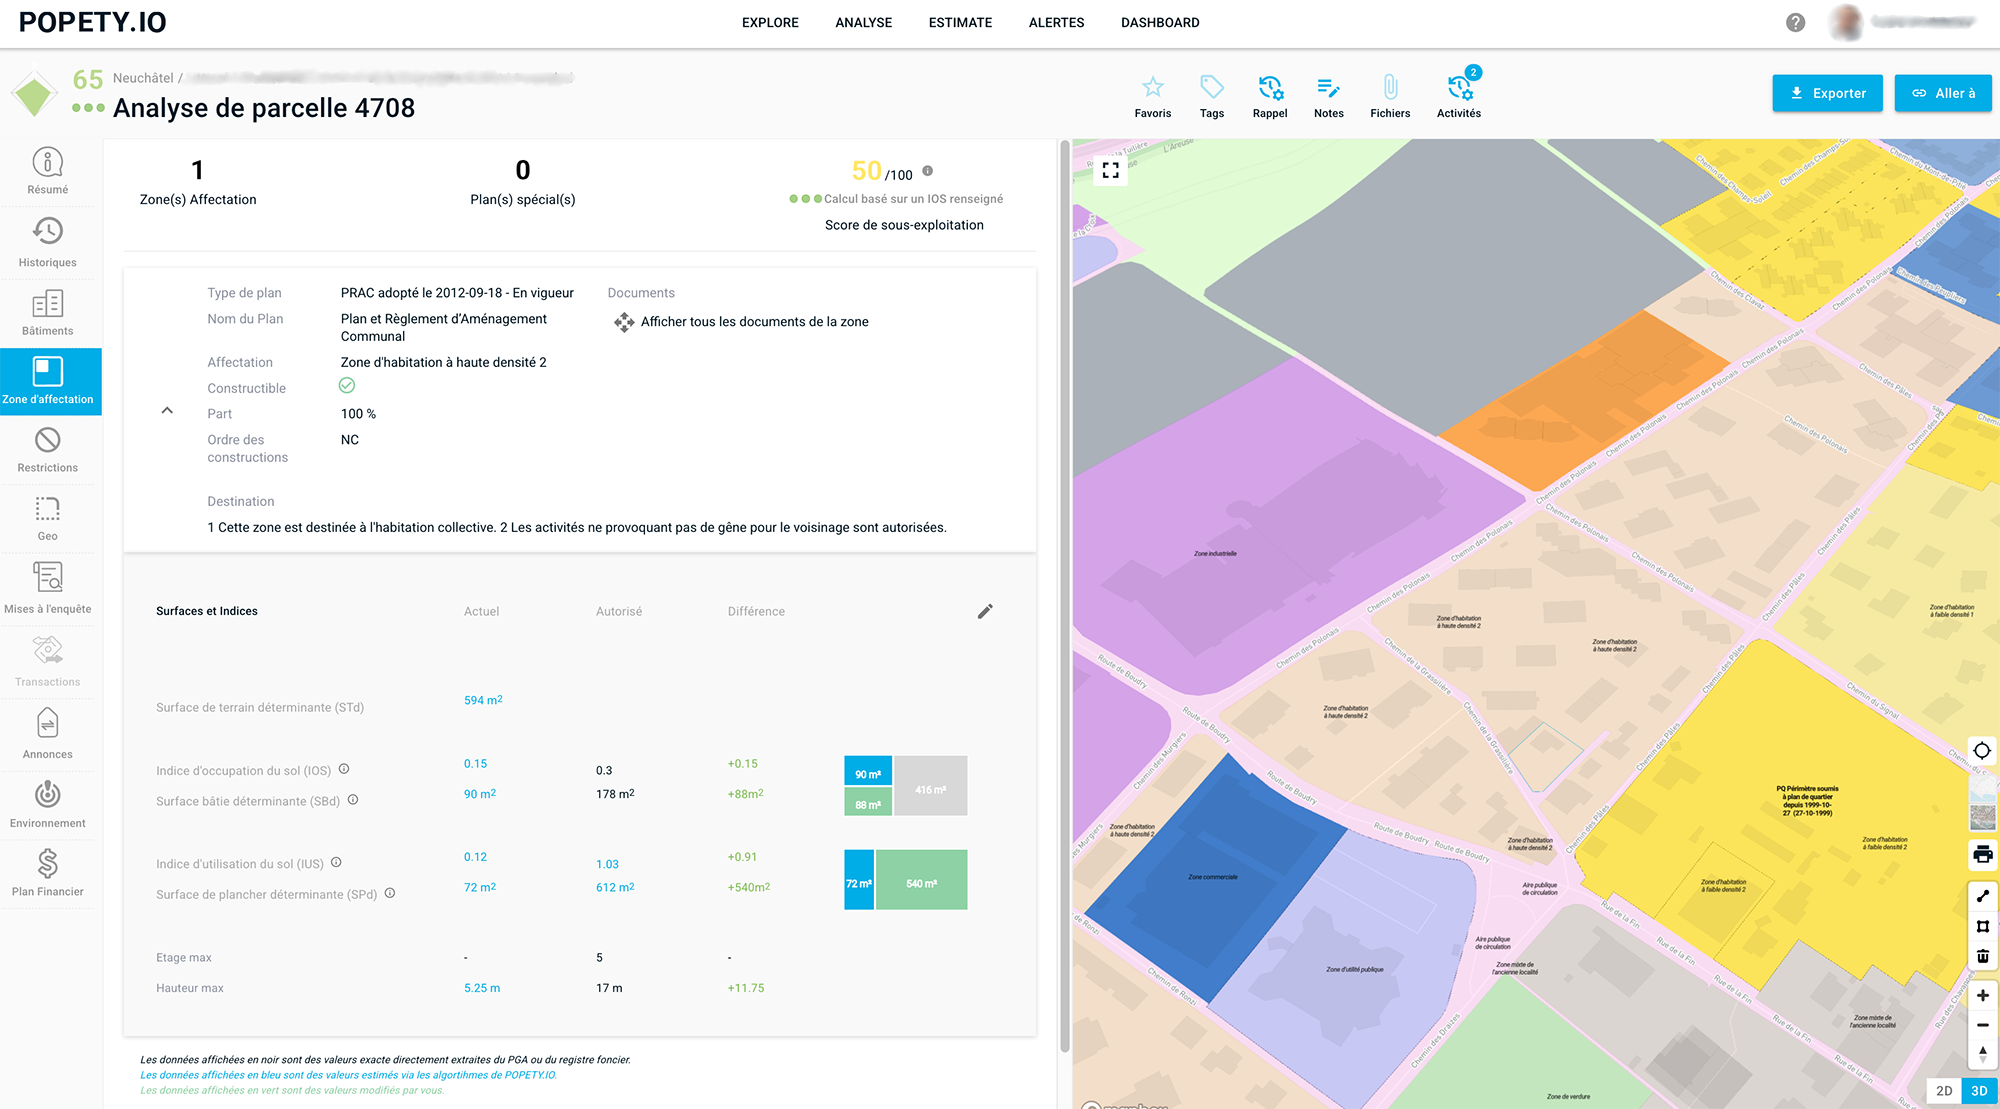Click the Exporter button
The image size is (2000, 1109).
click(x=1827, y=93)
